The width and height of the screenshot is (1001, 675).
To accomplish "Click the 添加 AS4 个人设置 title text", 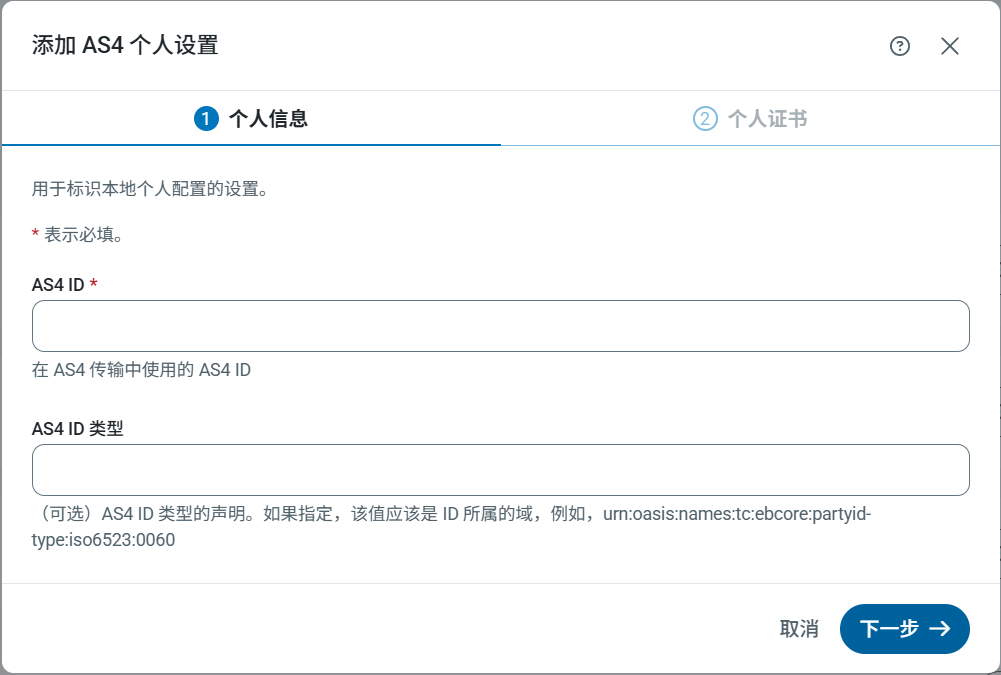I will (x=125, y=46).
